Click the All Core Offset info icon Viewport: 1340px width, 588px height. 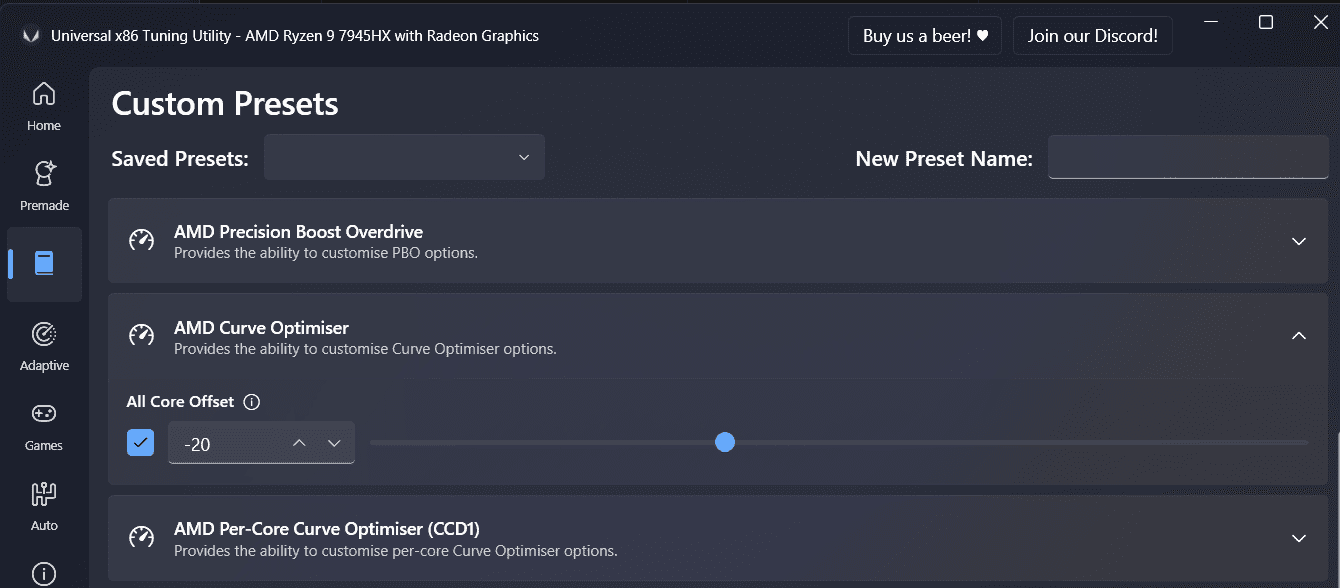tap(252, 402)
